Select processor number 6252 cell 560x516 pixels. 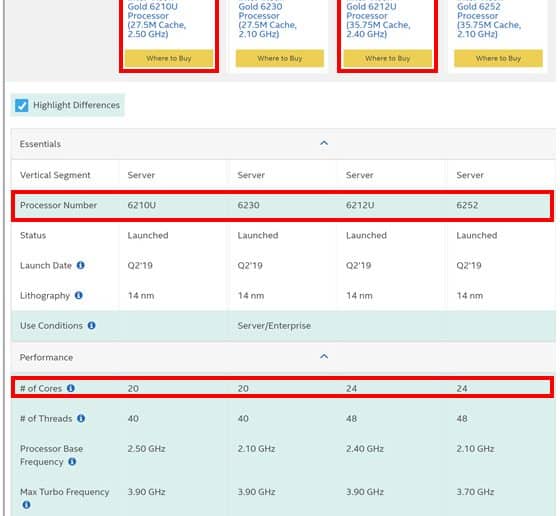click(467, 205)
